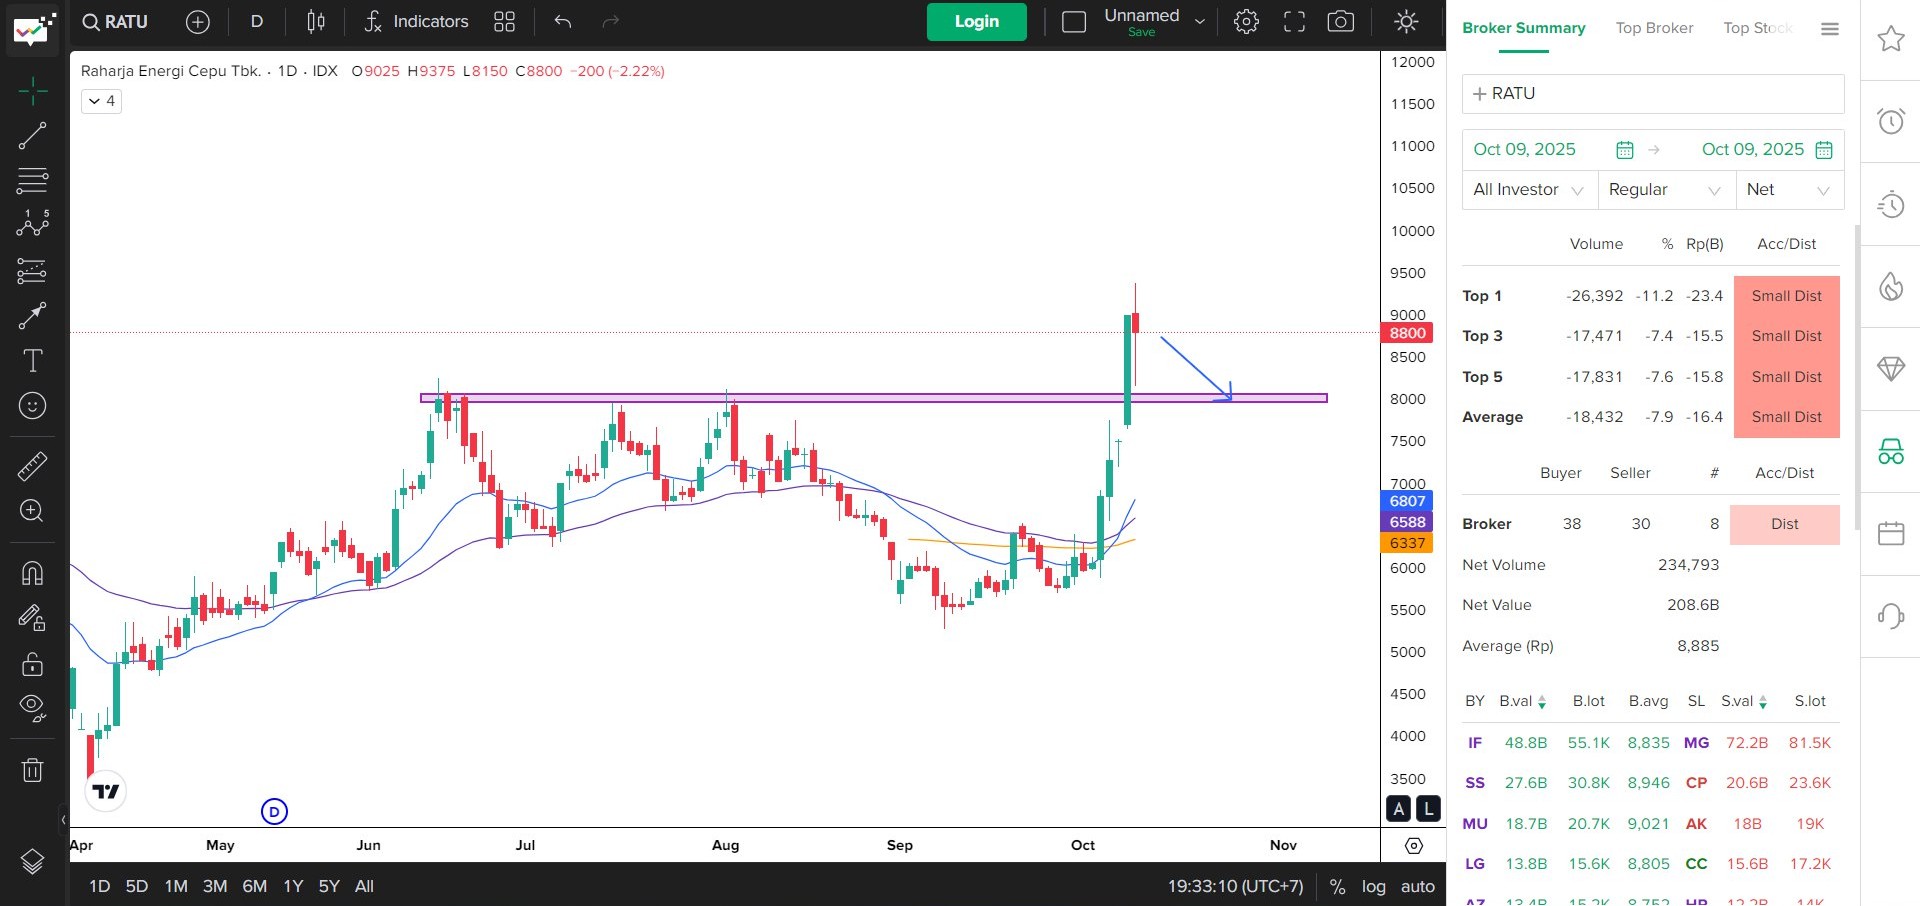The height and width of the screenshot is (906, 1920).
Task: Open the Regular market type dropdown
Action: click(1664, 190)
